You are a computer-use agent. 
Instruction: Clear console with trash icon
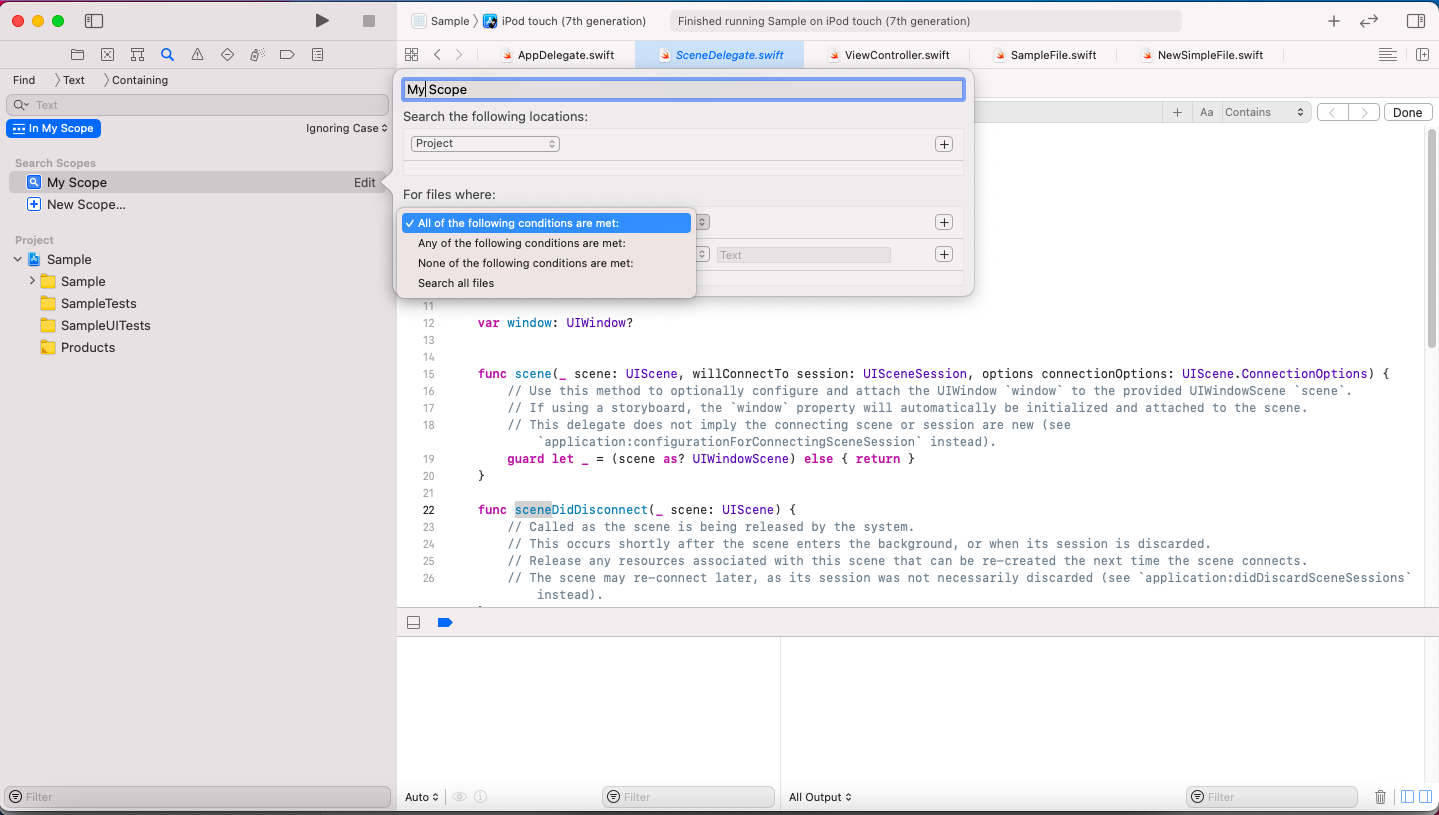click(x=1381, y=797)
